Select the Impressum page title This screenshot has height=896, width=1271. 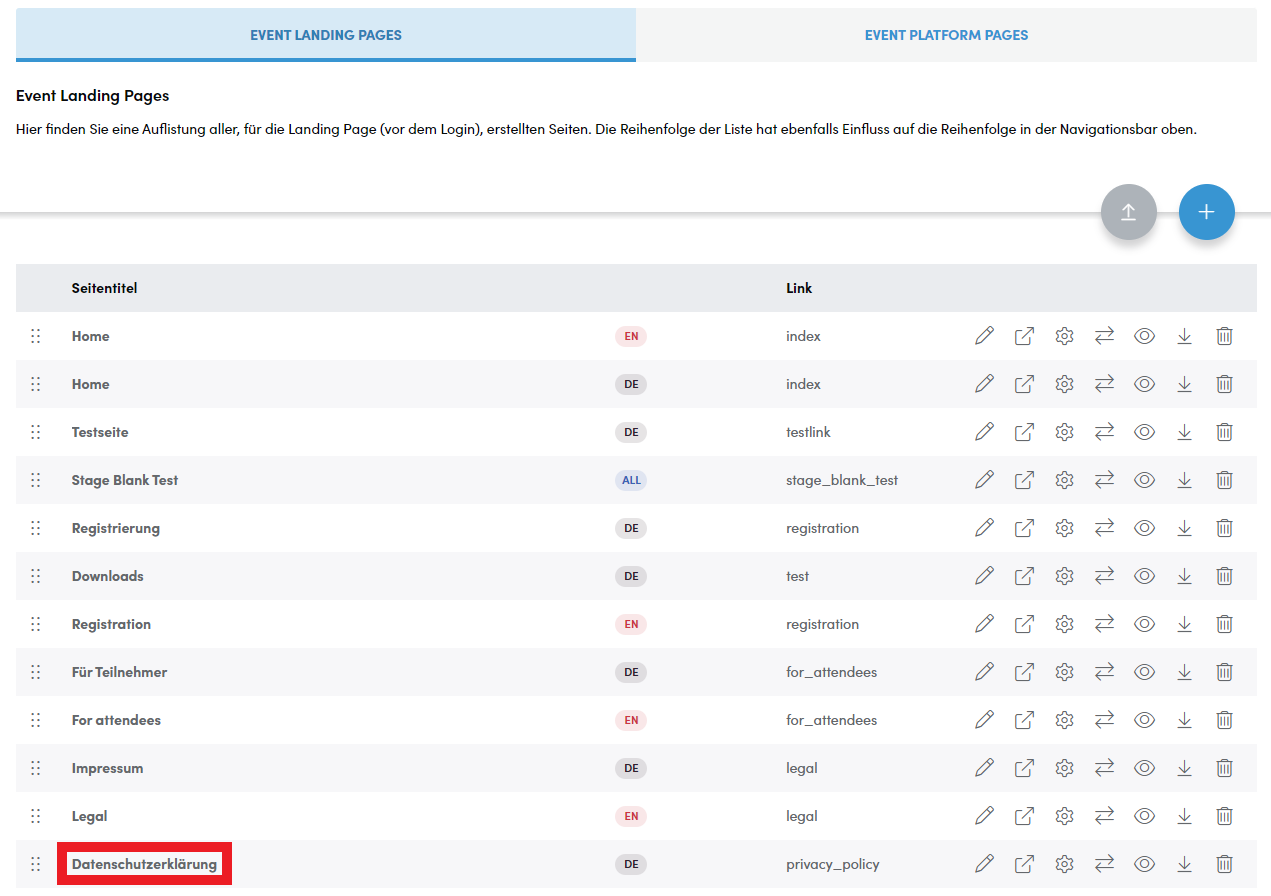107,768
